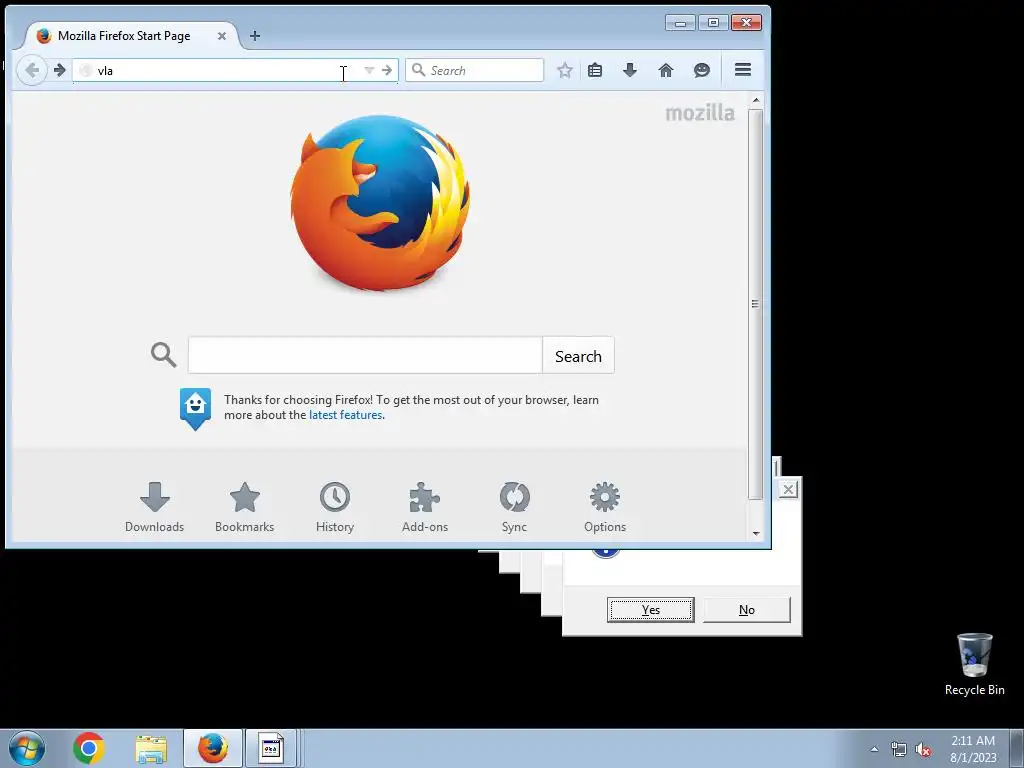Open the Hello chat smiley icon

[702, 70]
